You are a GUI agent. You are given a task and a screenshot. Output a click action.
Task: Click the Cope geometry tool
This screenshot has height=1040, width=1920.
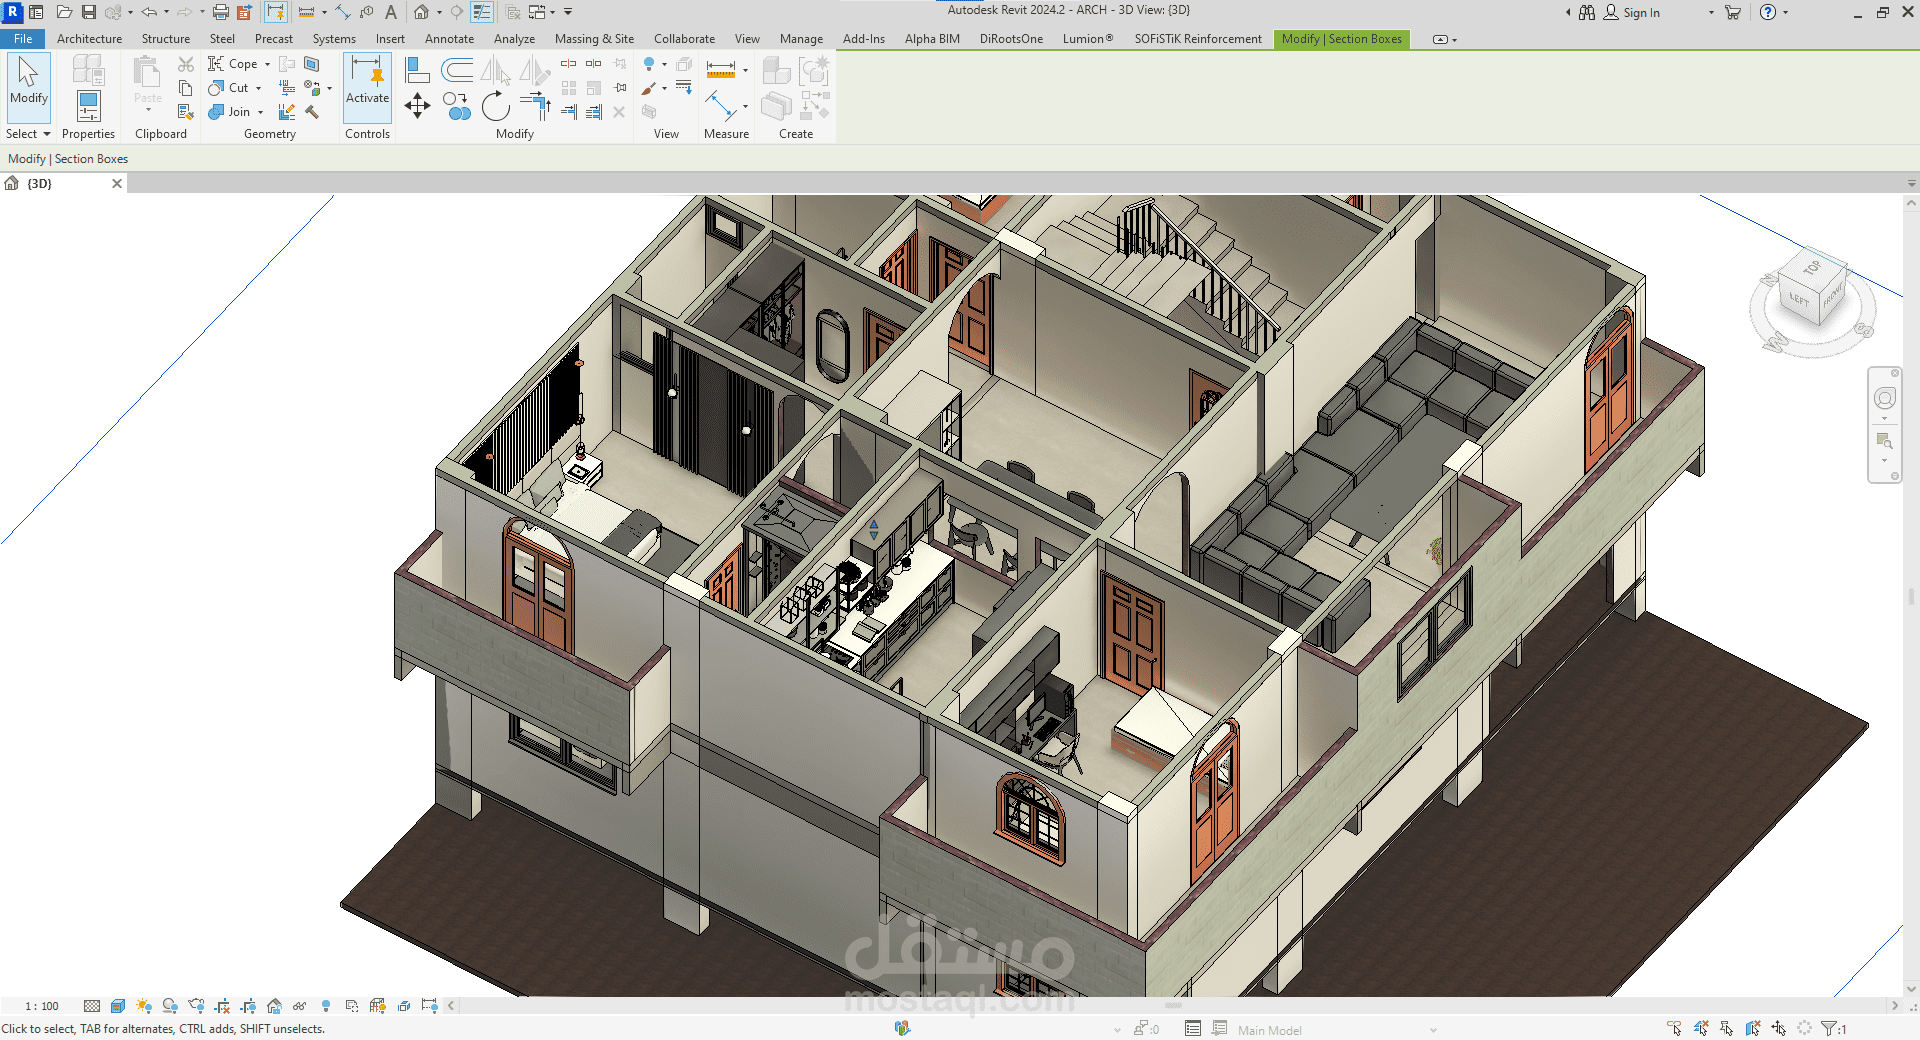(232, 63)
